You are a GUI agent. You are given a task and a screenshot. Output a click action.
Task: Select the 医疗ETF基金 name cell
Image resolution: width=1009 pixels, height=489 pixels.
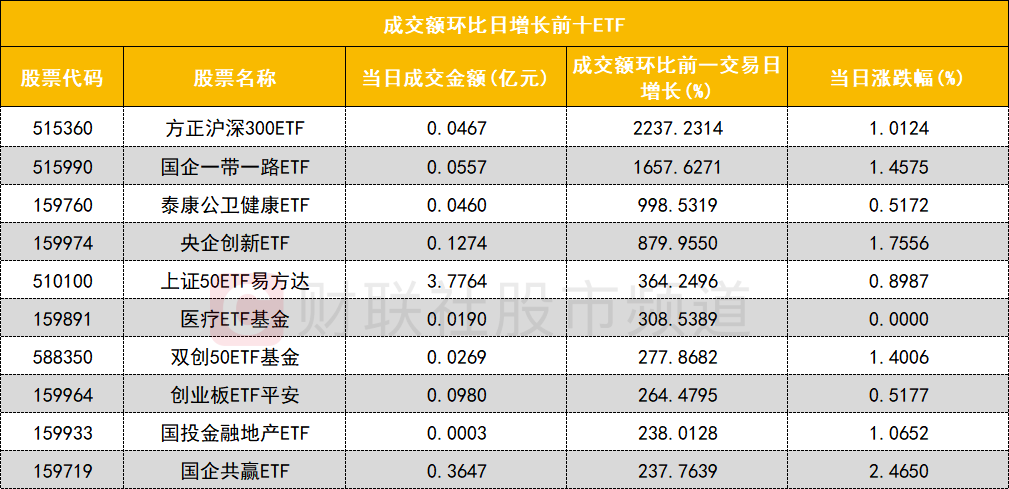[235, 320]
